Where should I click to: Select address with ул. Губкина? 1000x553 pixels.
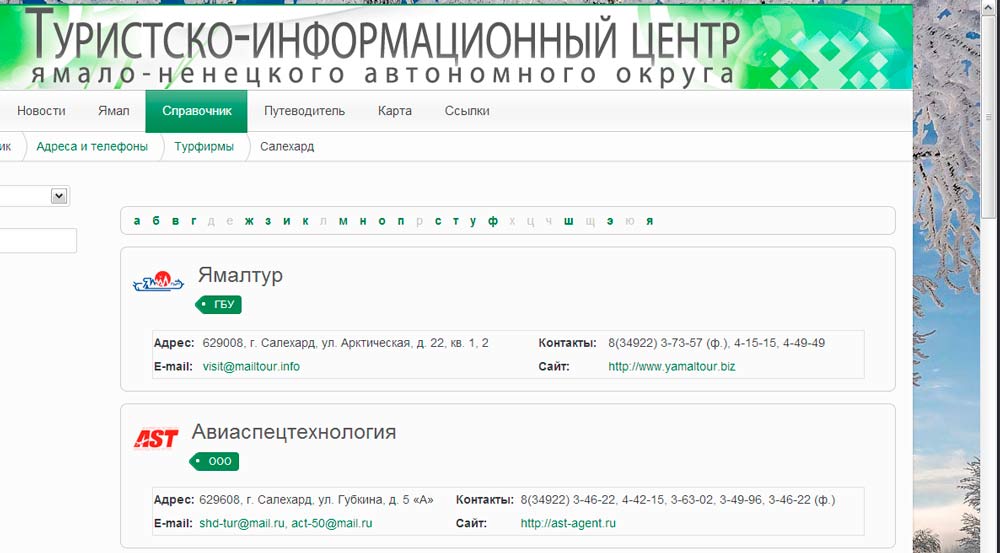(316, 500)
